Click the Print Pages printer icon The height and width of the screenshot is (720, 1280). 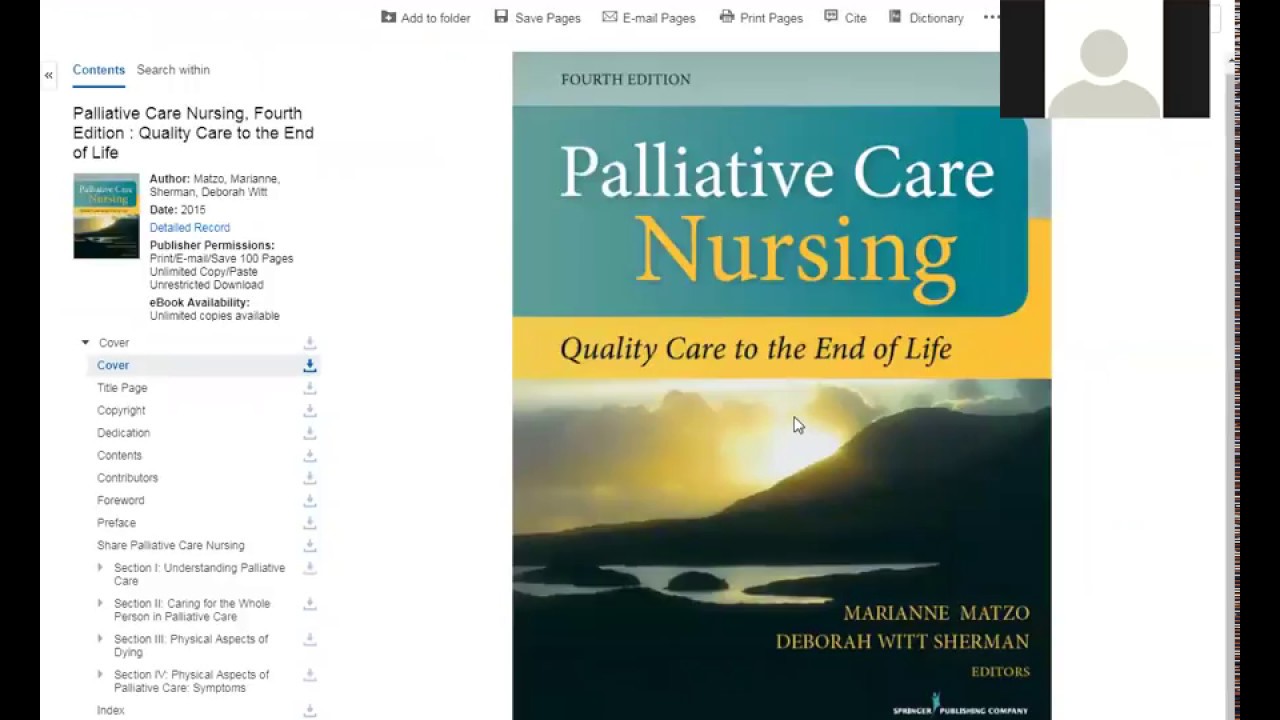[727, 17]
